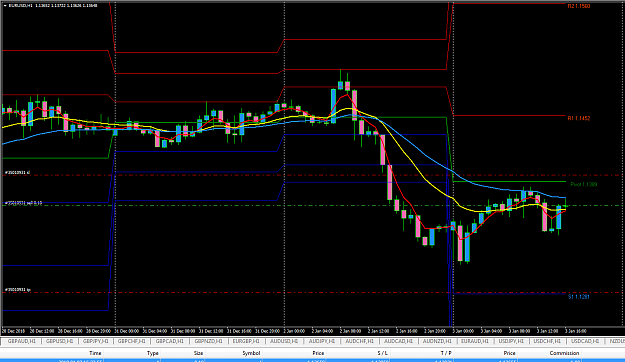Image resolution: width=625 pixels, height=362 pixels.
Task: Switch to the GBPAUD,H1 chart tab
Action: point(22,341)
